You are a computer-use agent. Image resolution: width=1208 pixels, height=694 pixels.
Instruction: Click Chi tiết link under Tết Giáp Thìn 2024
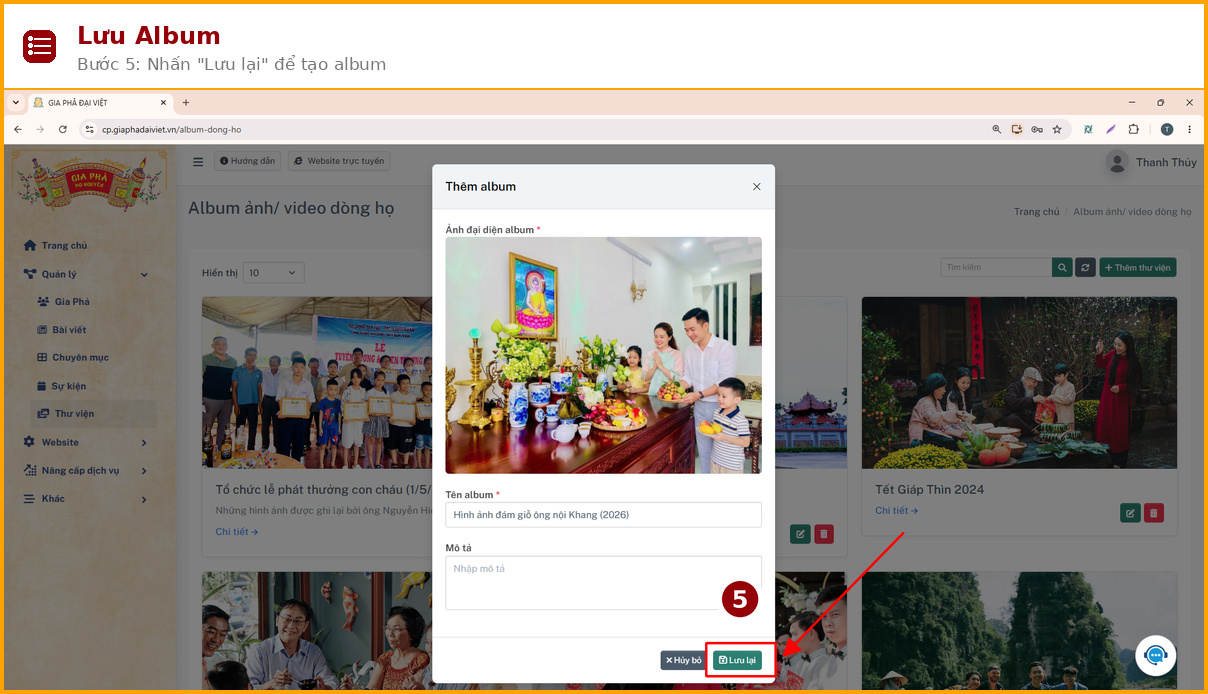coord(896,511)
